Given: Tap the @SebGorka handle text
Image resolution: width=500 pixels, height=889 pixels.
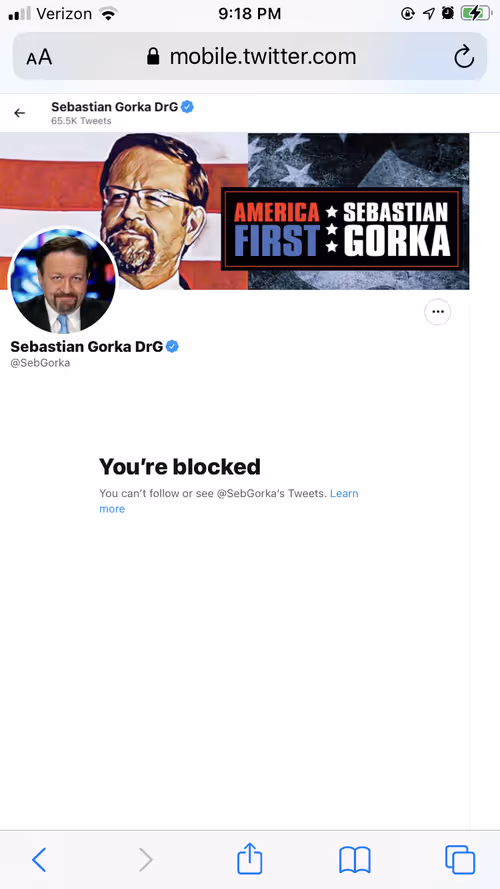Looking at the screenshot, I should (40, 363).
